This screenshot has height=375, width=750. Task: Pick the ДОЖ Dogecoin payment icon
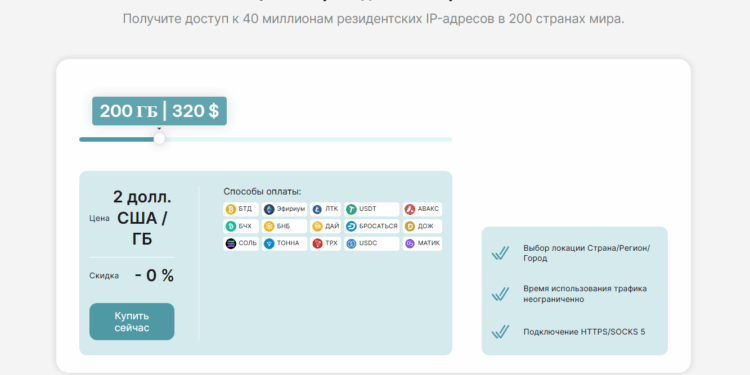(x=422, y=226)
